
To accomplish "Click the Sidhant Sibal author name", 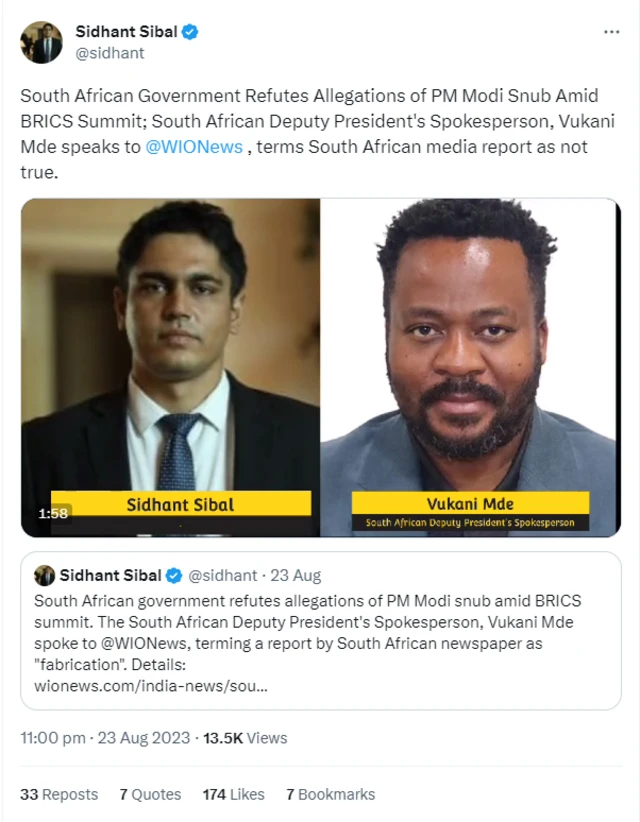I will click(x=126, y=32).
